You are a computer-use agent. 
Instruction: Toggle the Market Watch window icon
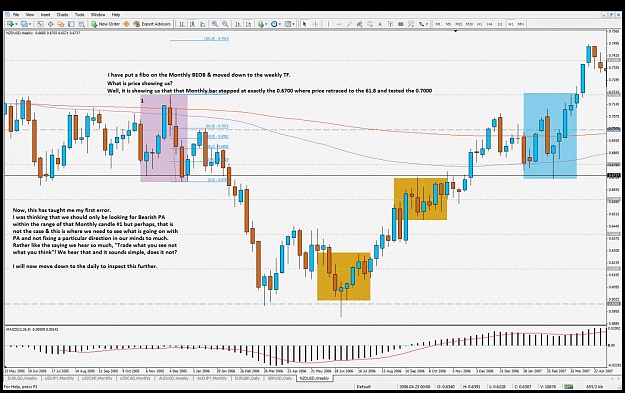tap(40, 24)
